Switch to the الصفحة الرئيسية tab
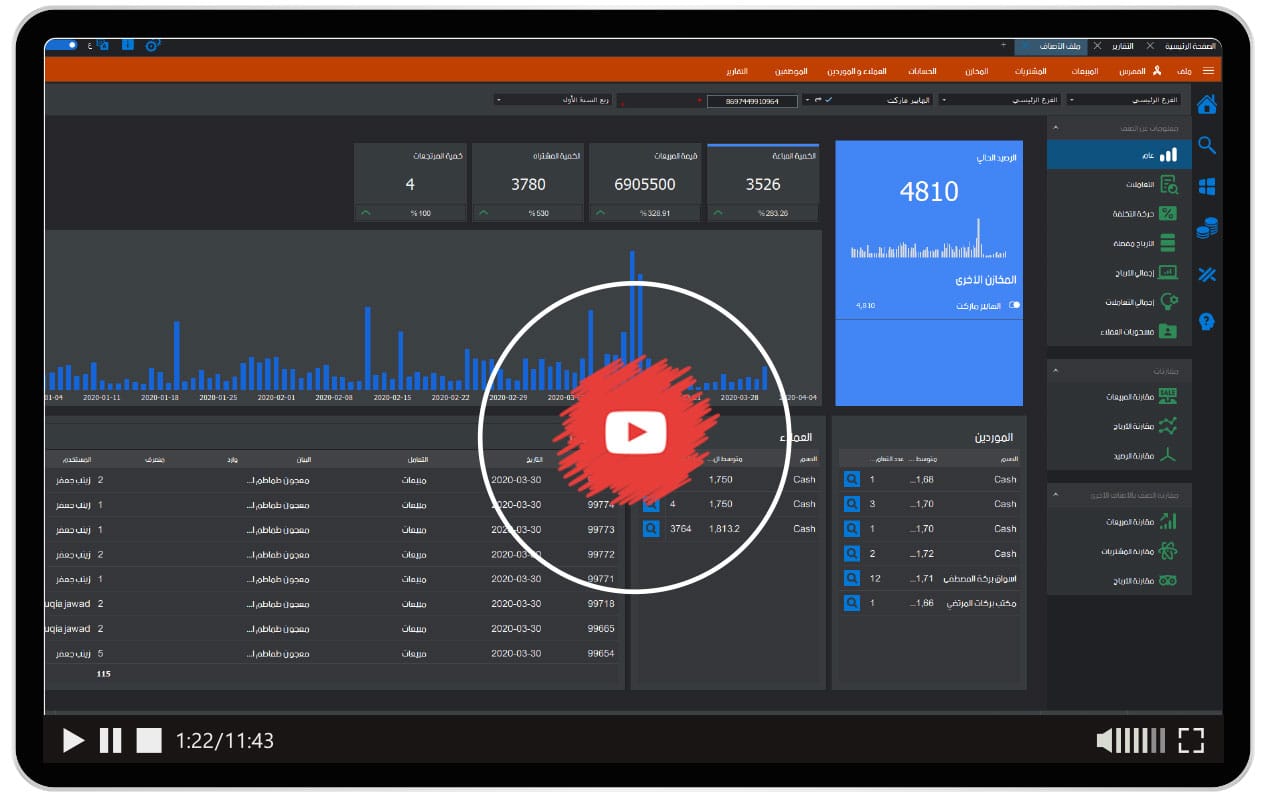1262x797 pixels. pos(1191,46)
